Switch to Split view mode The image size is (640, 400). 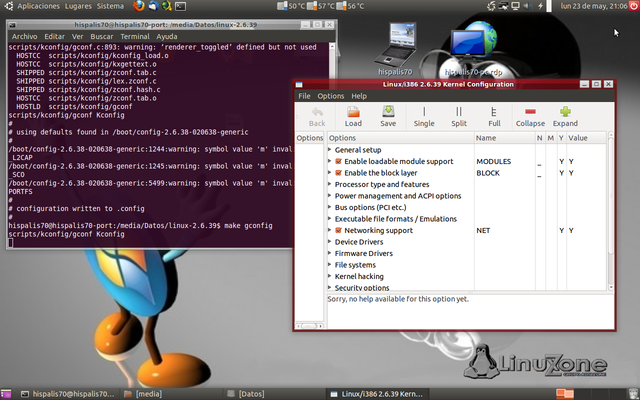[x=459, y=117]
